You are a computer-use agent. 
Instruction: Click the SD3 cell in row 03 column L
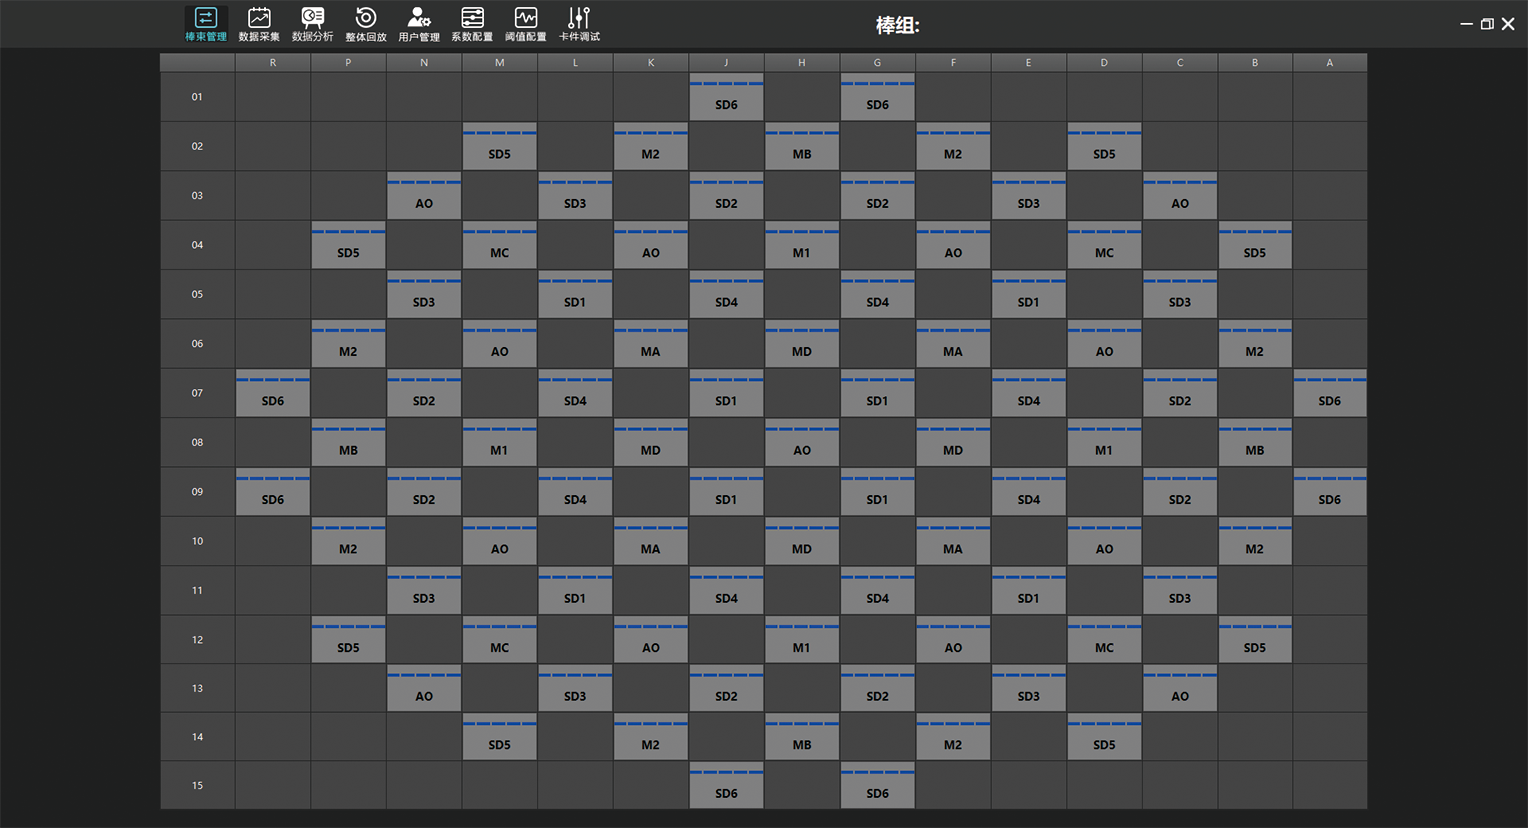click(575, 195)
